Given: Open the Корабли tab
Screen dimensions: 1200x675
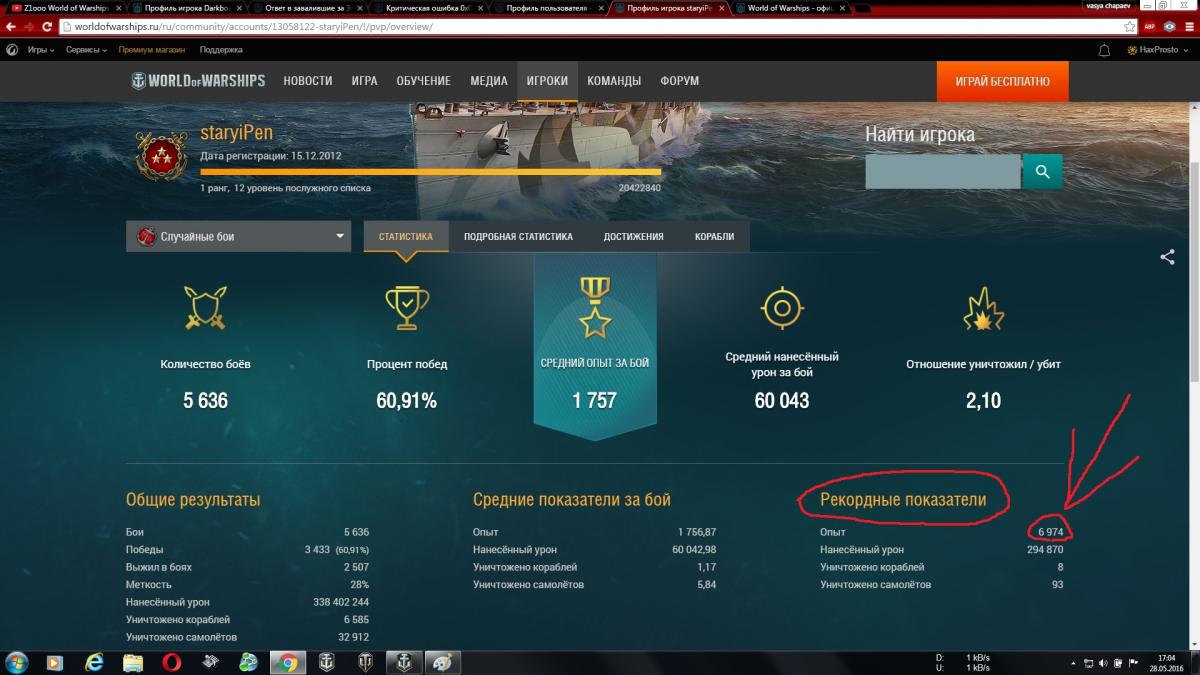Looking at the screenshot, I should click(x=714, y=237).
